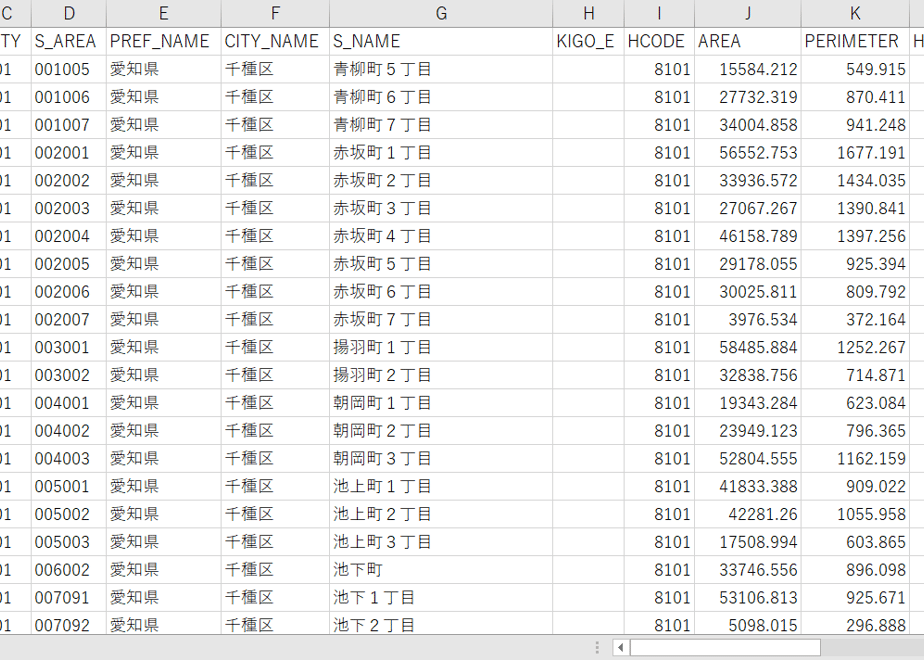Screen dimensions: 924x660
Task: Select cell containing 青柳町５丁目
Action: tap(441, 70)
